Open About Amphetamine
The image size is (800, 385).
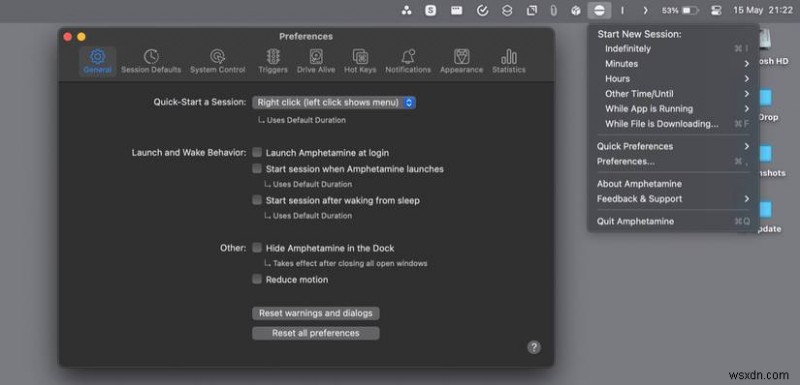point(673,184)
